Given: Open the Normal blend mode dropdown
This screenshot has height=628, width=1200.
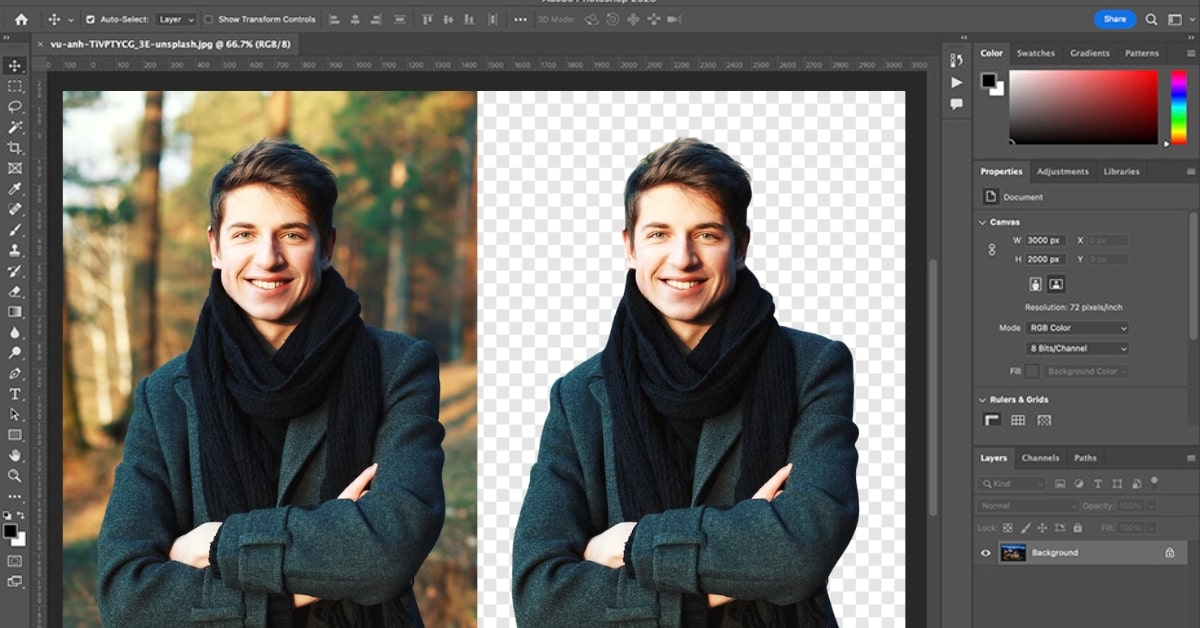Looking at the screenshot, I should click(1027, 506).
